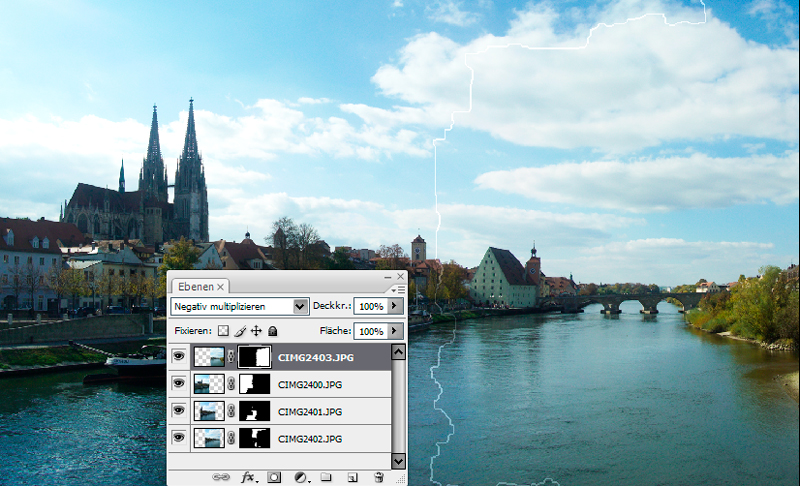Viewport: 800px width, 486px height.
Task: Create a new layer group folder
Action: (x=326, y=477)
